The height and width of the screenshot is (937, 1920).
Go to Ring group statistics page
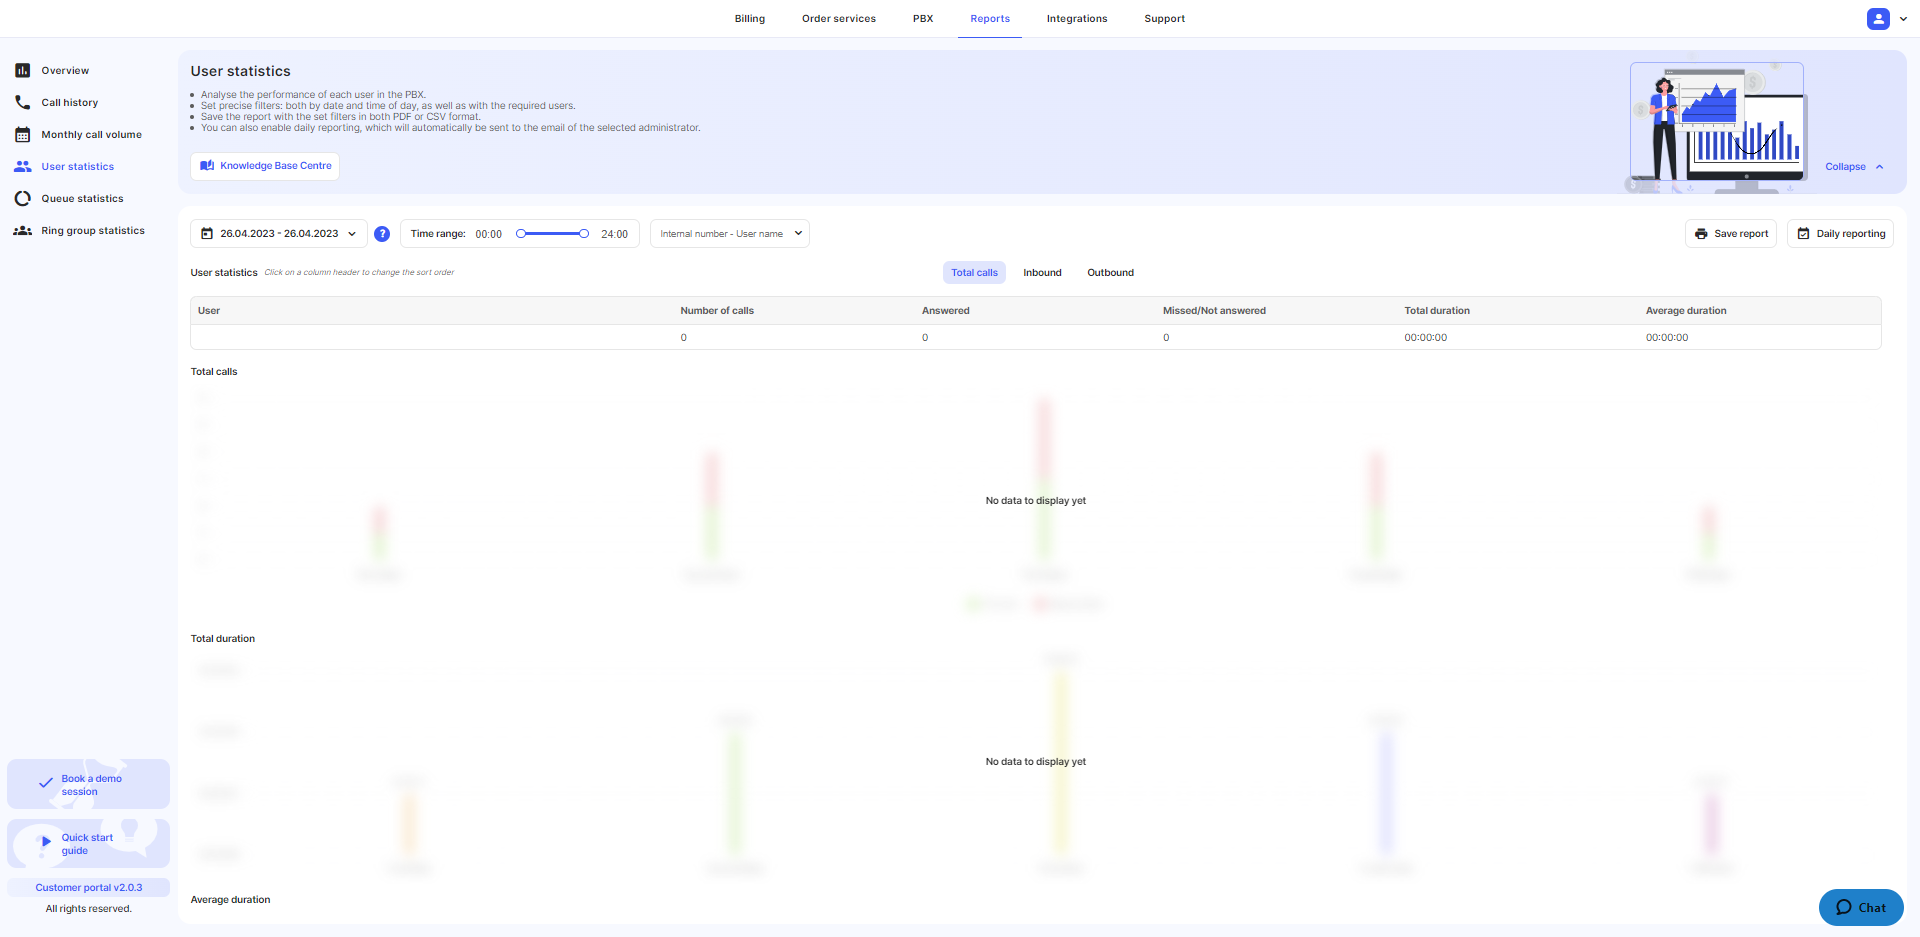pos(92,231)
